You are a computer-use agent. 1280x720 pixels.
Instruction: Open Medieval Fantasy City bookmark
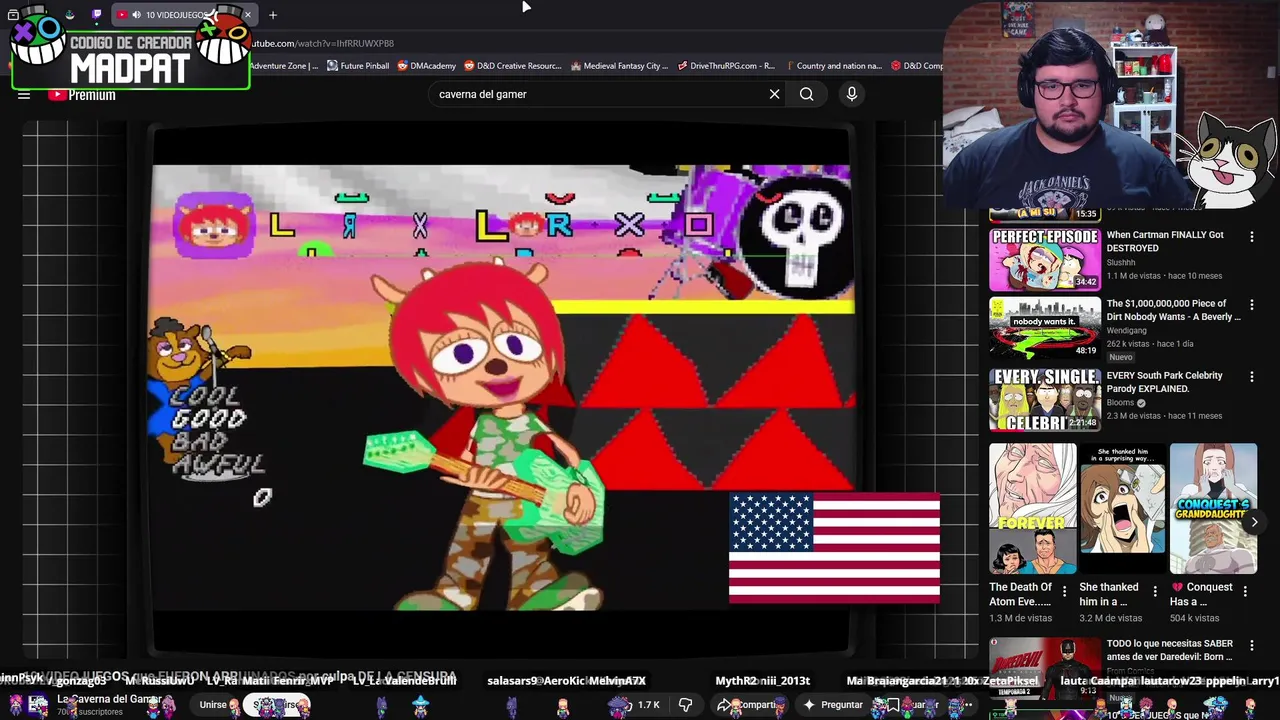coord(619,66)
